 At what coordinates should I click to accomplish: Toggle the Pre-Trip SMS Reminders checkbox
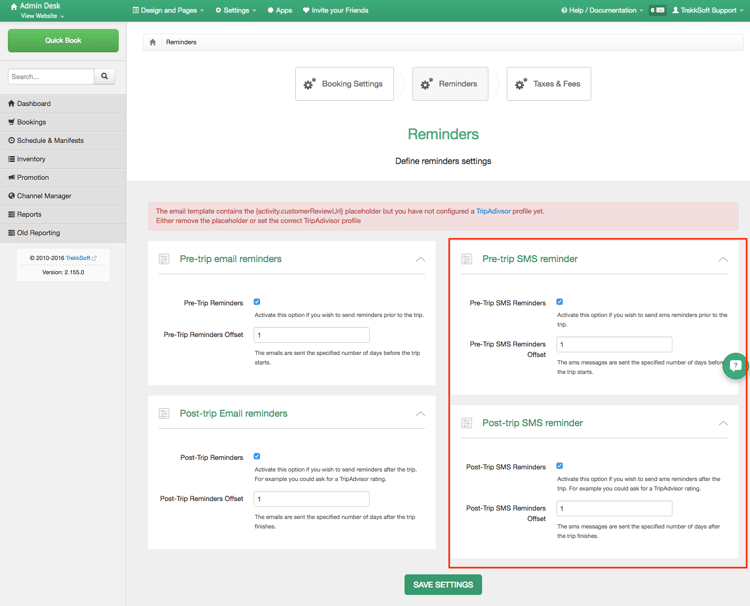(x=560, y=301)
